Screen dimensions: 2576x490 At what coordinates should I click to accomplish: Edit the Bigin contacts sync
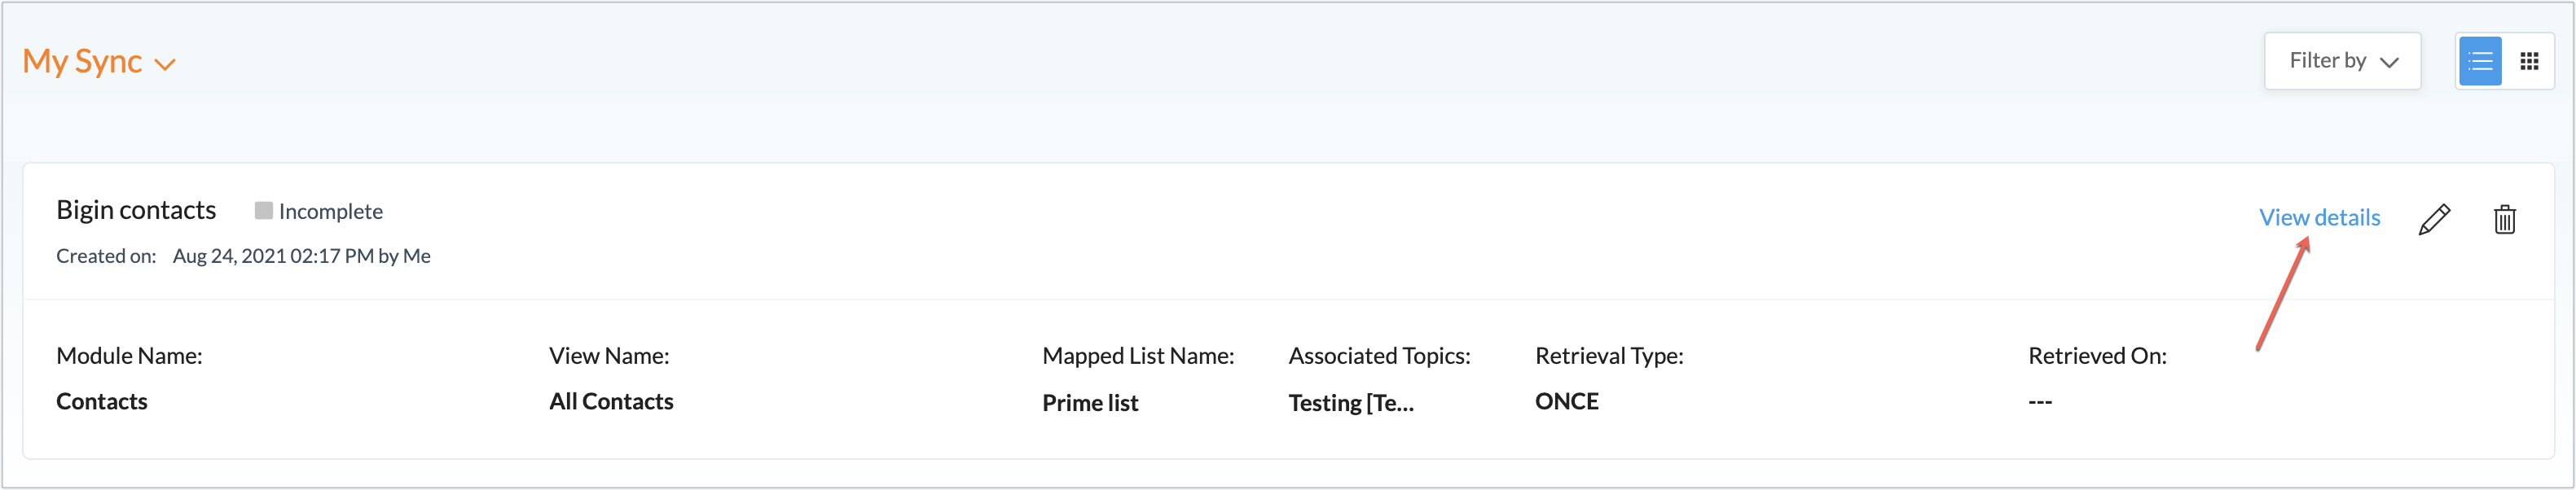[x=2434, y=219]
